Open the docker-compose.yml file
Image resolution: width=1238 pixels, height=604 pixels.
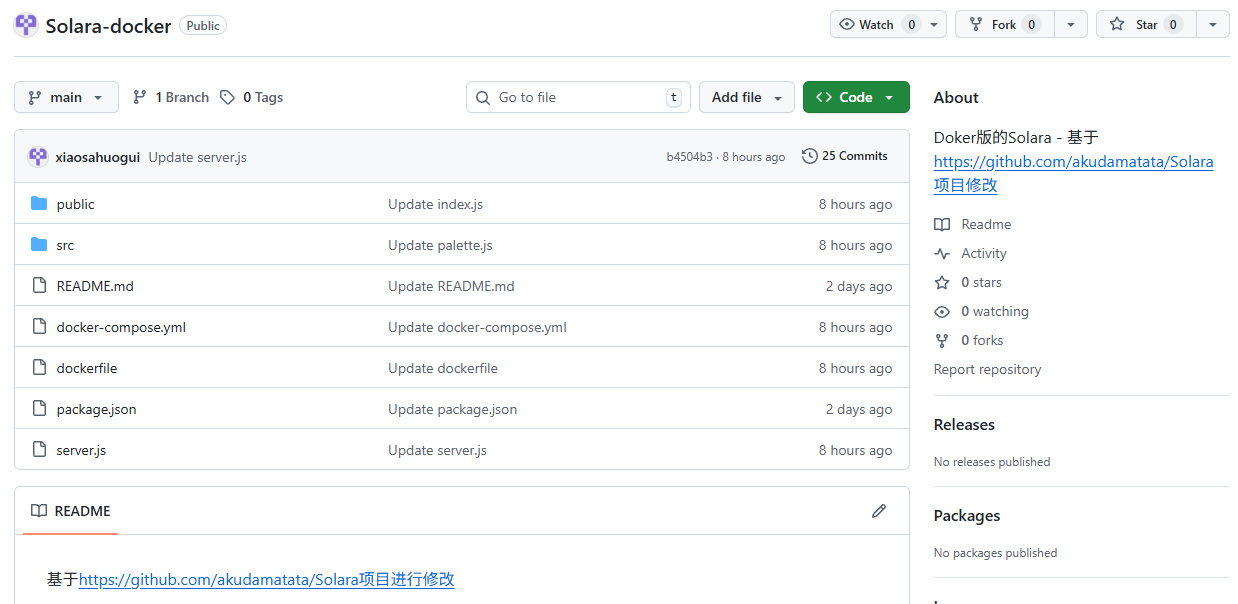[121, 327]
